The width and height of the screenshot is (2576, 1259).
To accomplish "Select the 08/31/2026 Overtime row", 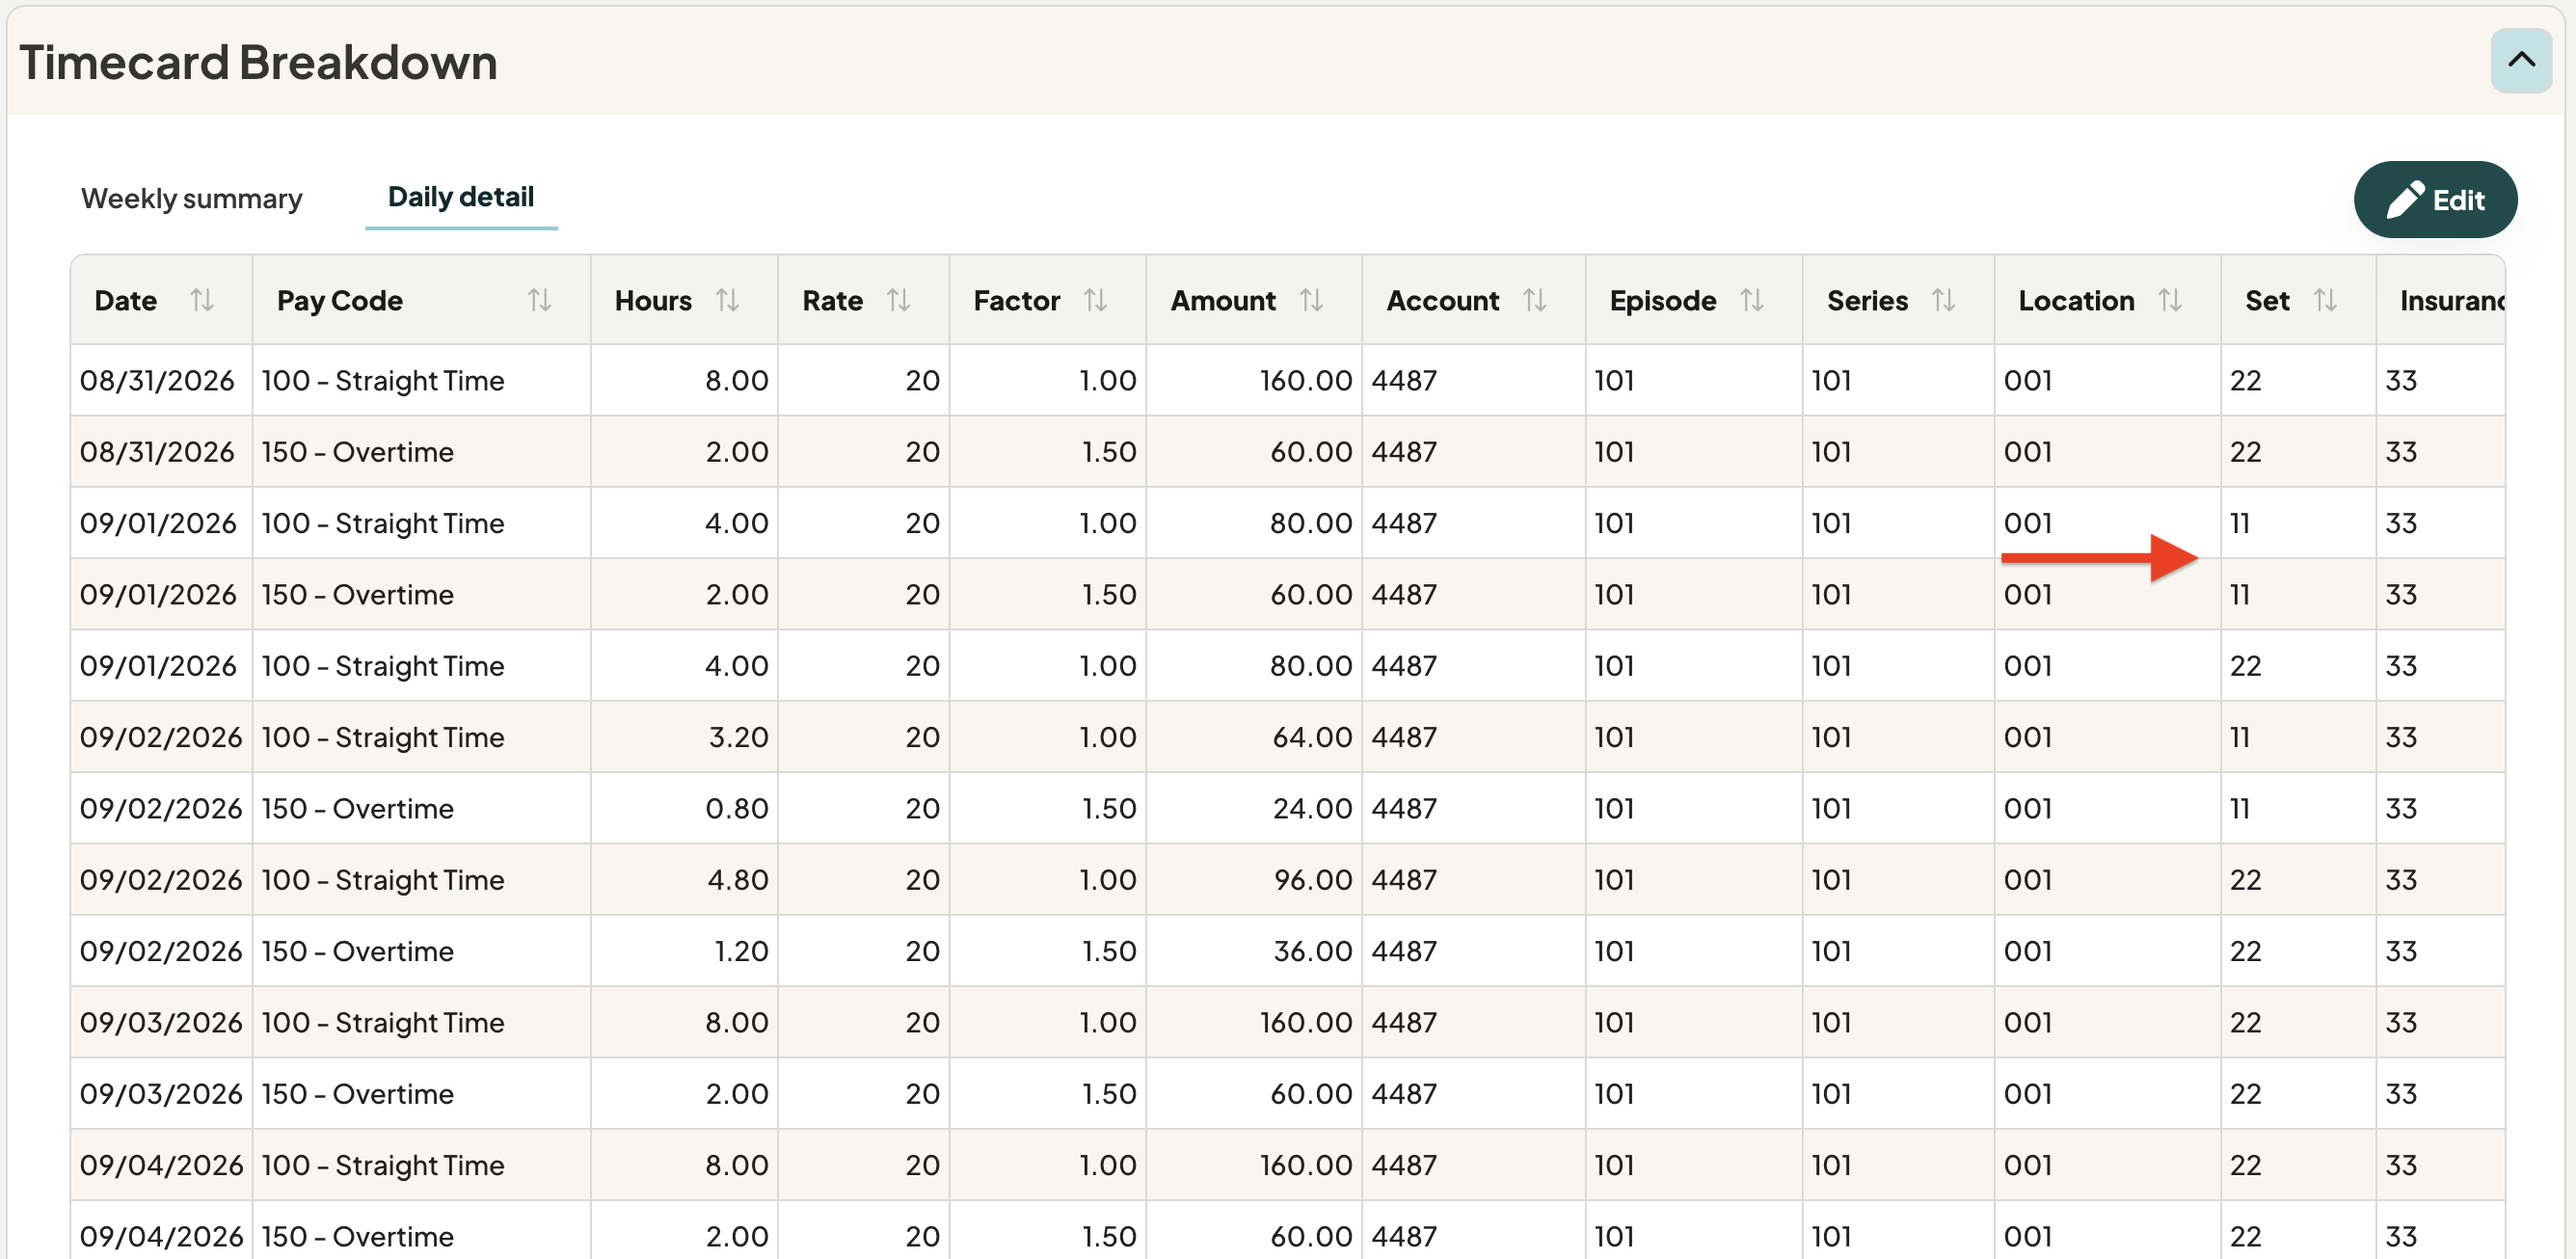I will coord(1287,452).
